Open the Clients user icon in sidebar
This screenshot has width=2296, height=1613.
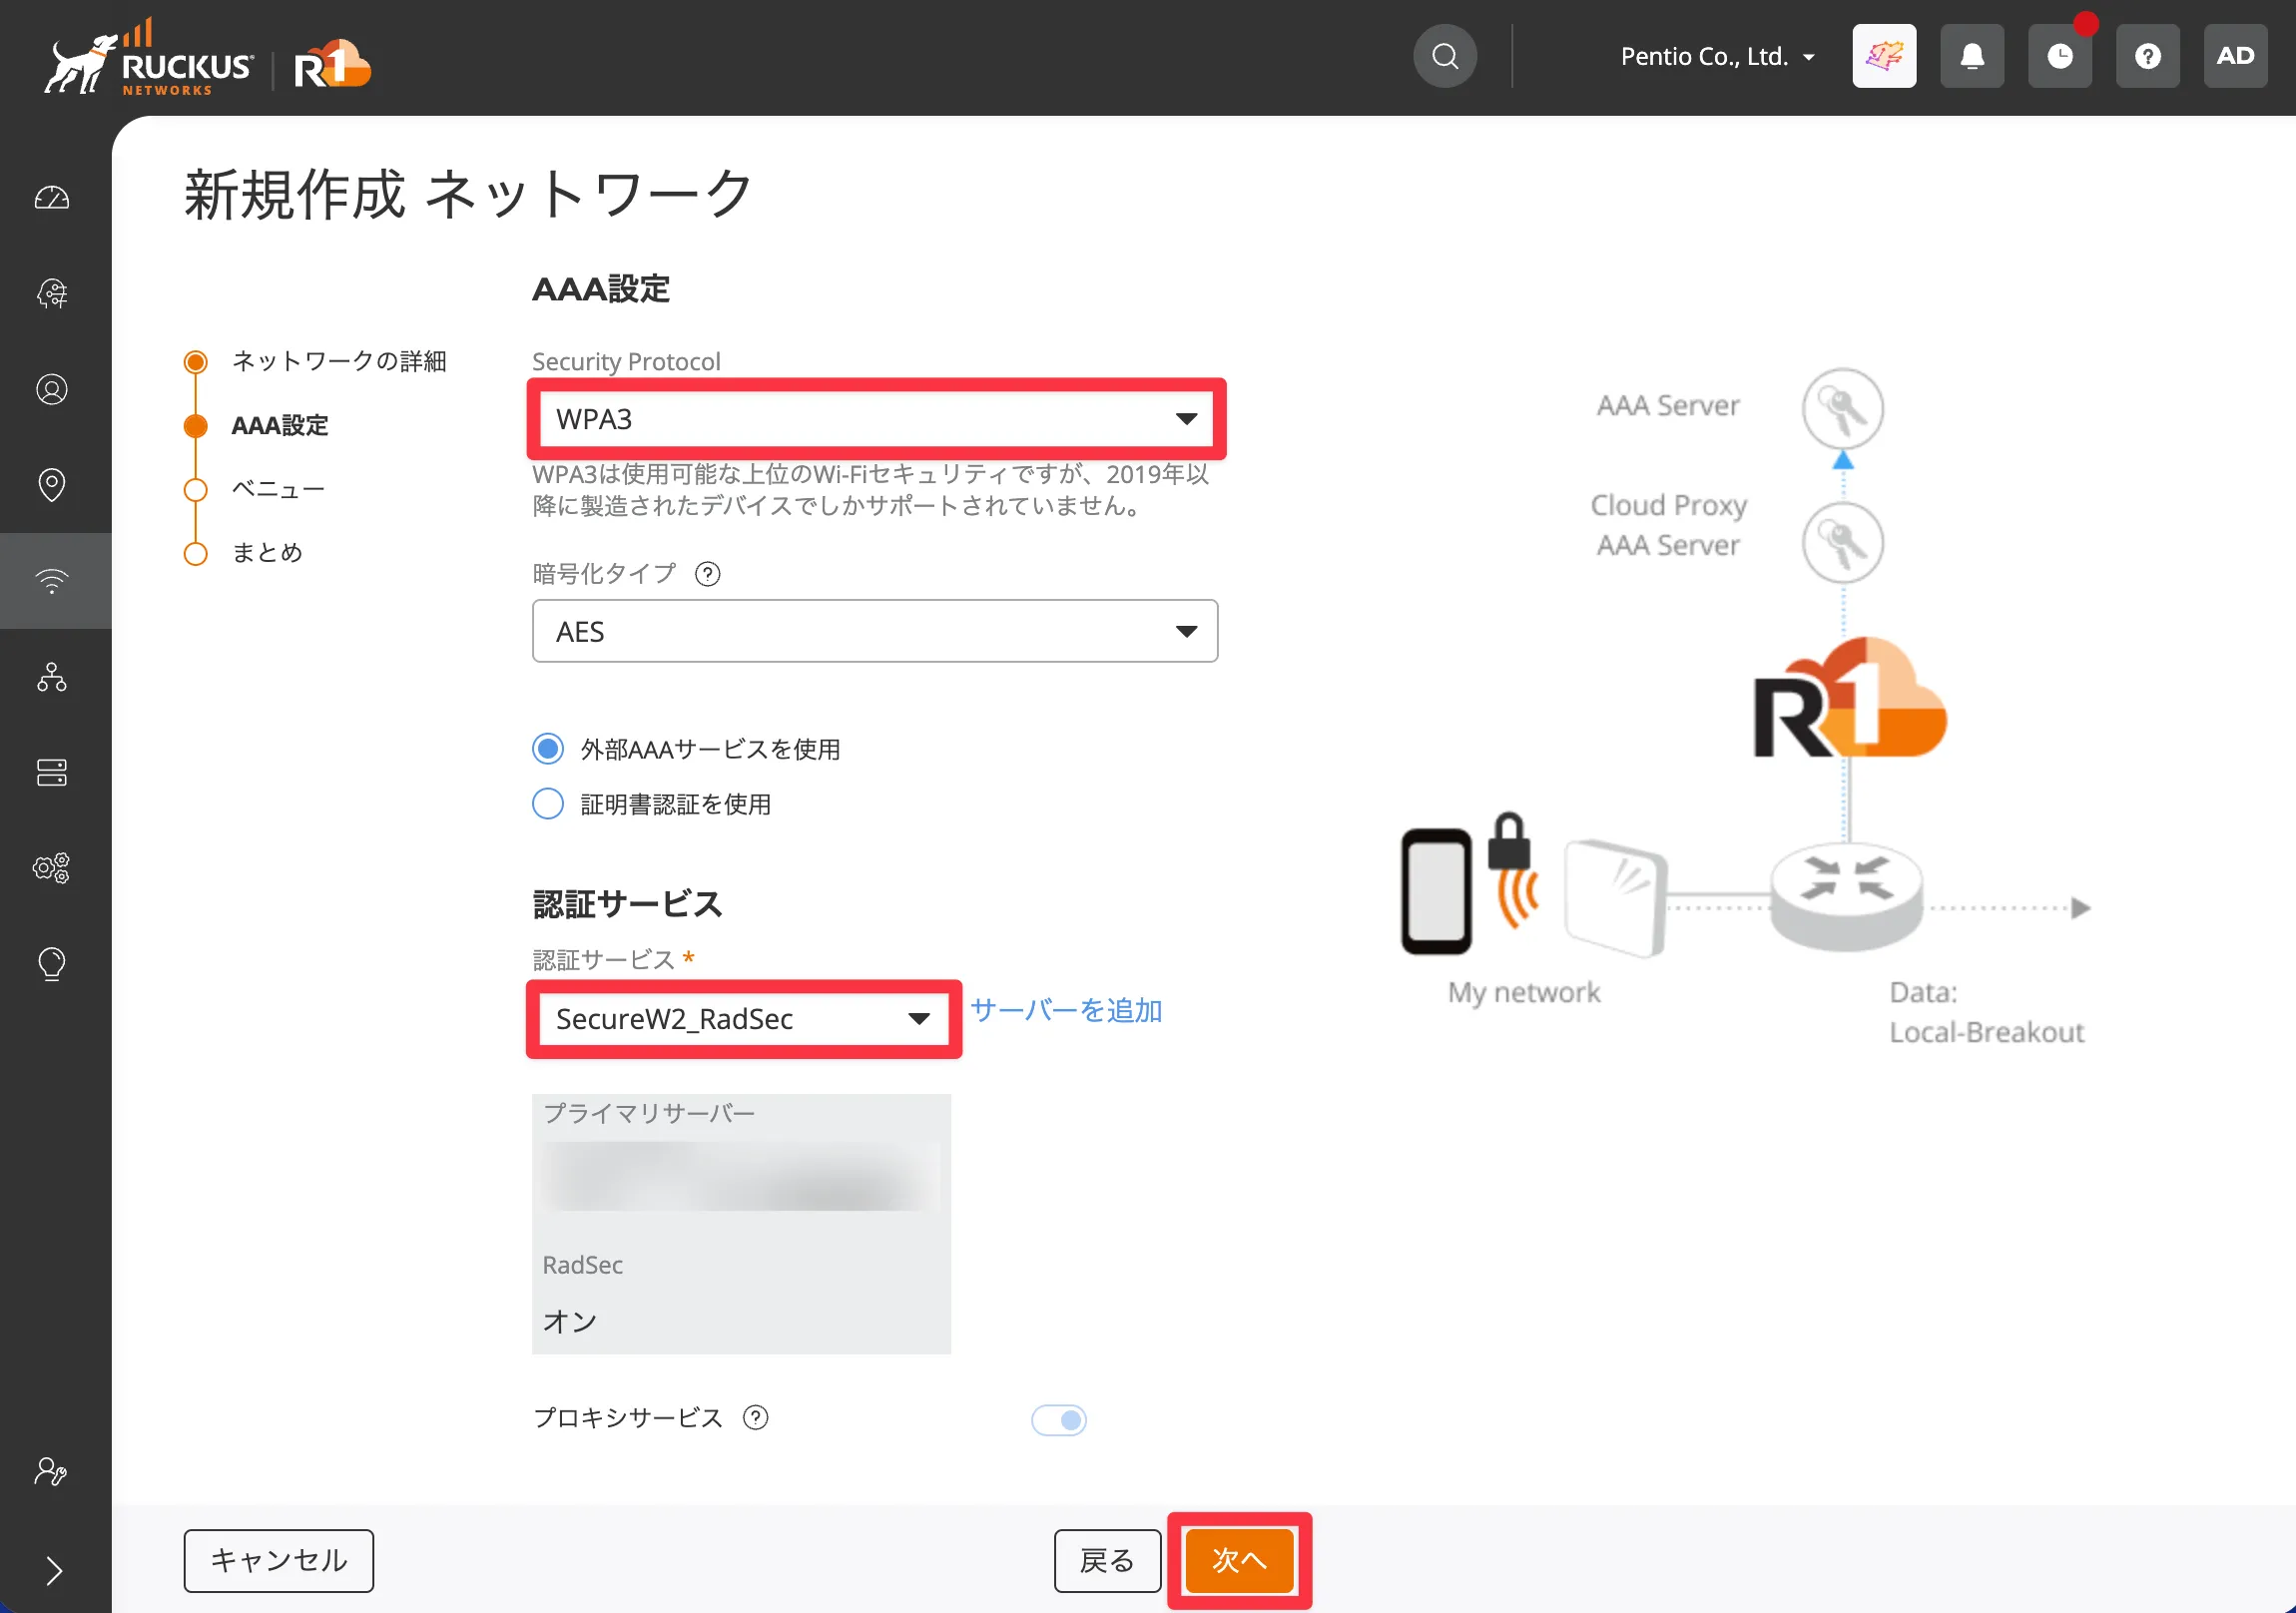[52, 389]
